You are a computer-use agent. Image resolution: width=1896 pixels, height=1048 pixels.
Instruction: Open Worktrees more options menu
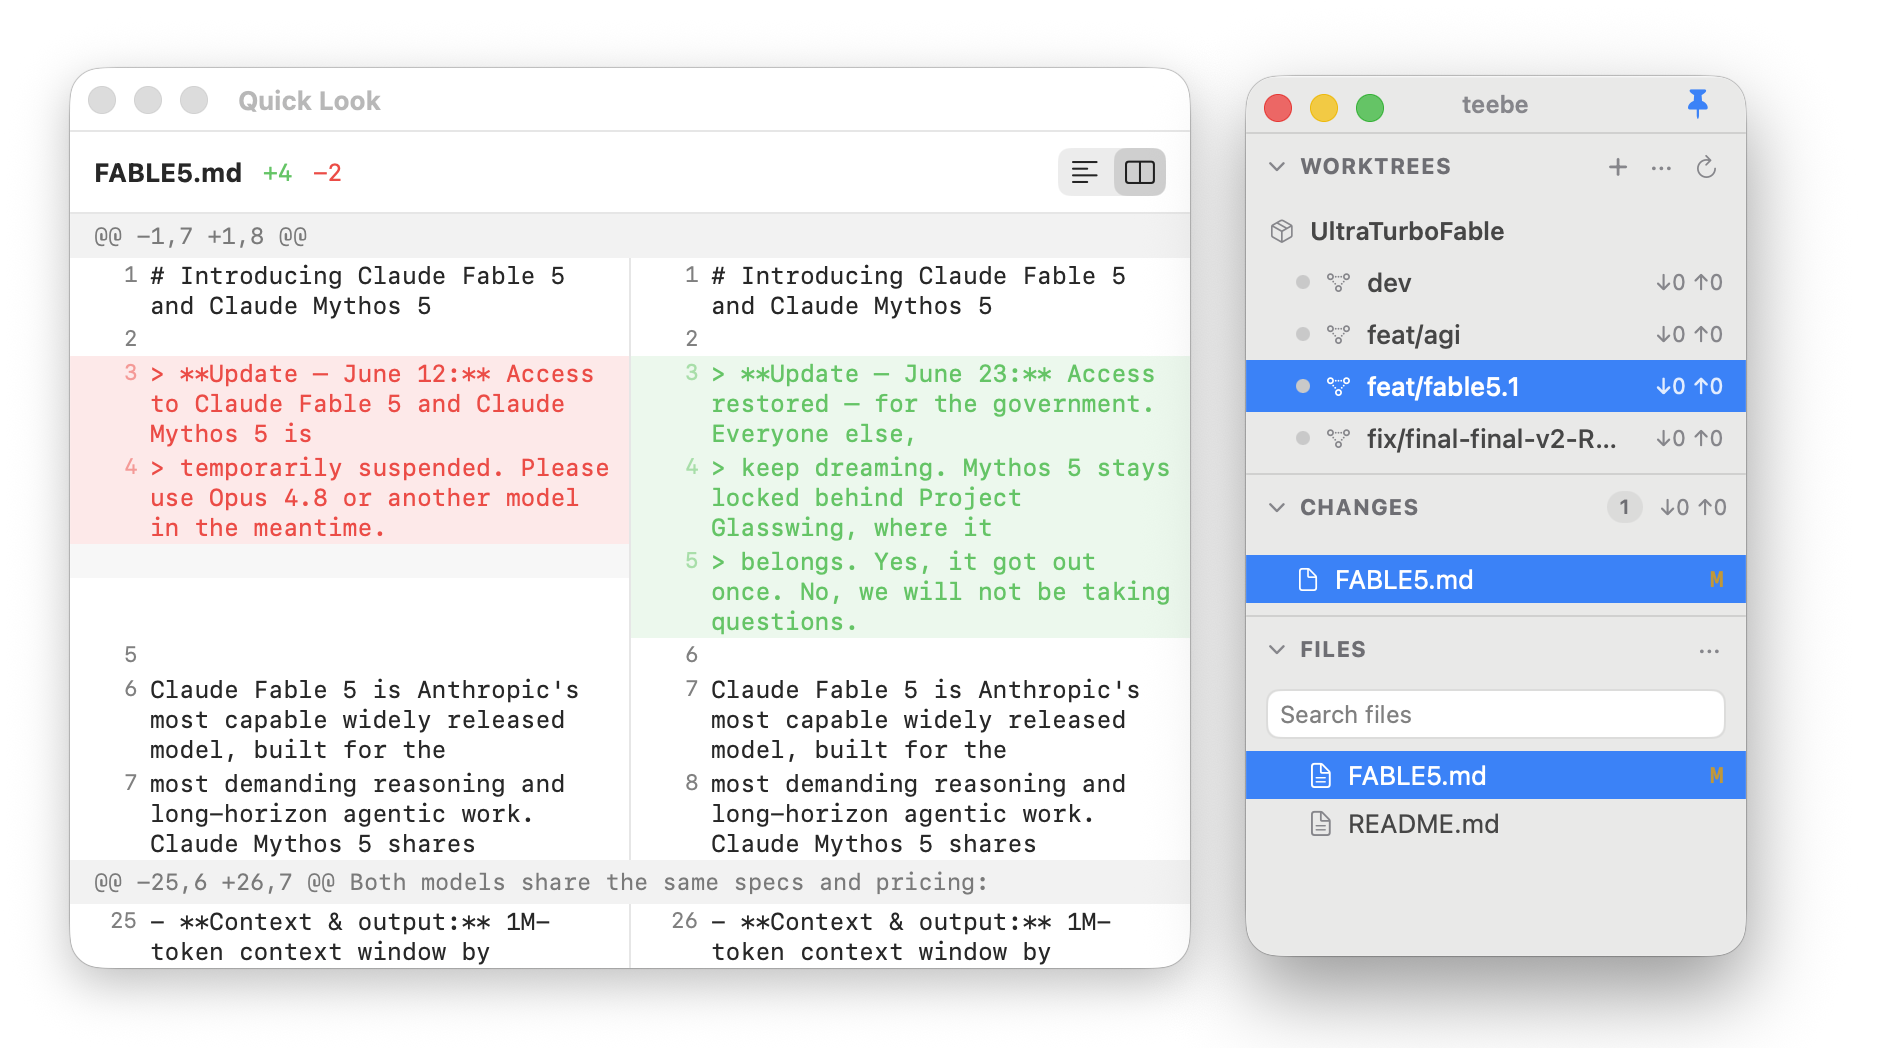pyautogui.click(x=1661, y=167)
